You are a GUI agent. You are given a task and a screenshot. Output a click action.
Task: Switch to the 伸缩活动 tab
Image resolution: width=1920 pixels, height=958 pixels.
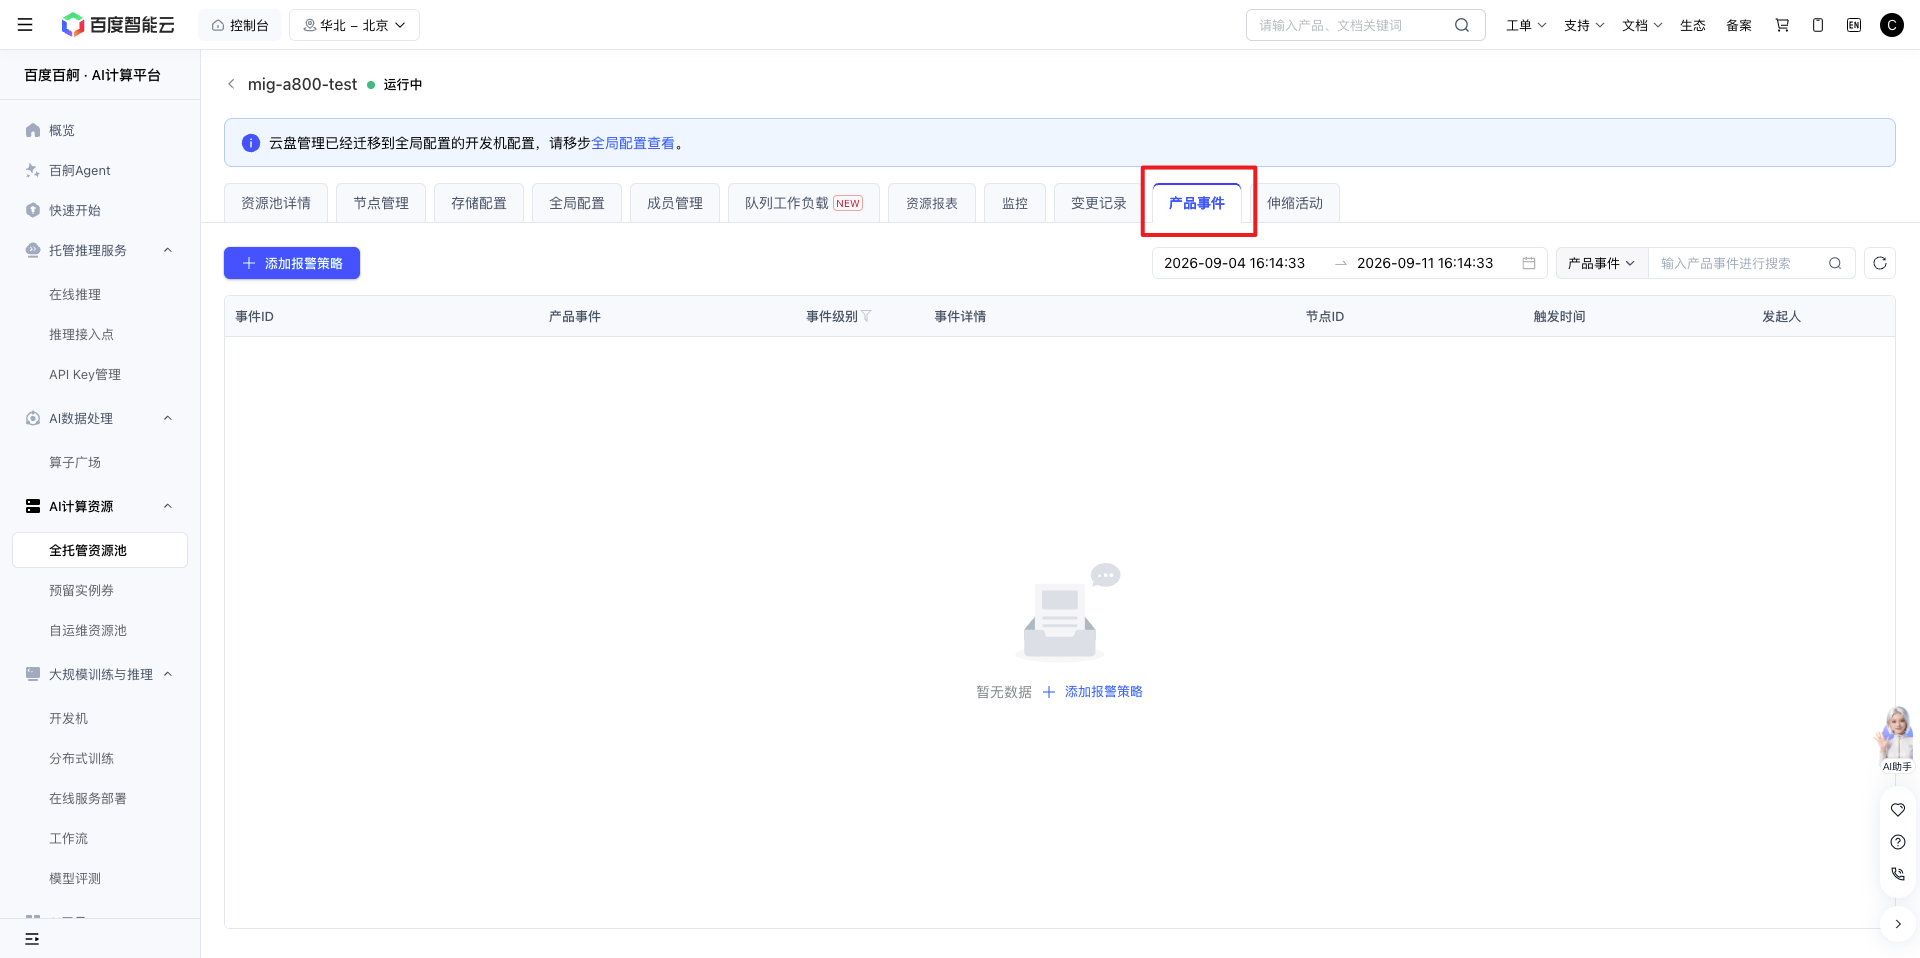pos(1295,203)
